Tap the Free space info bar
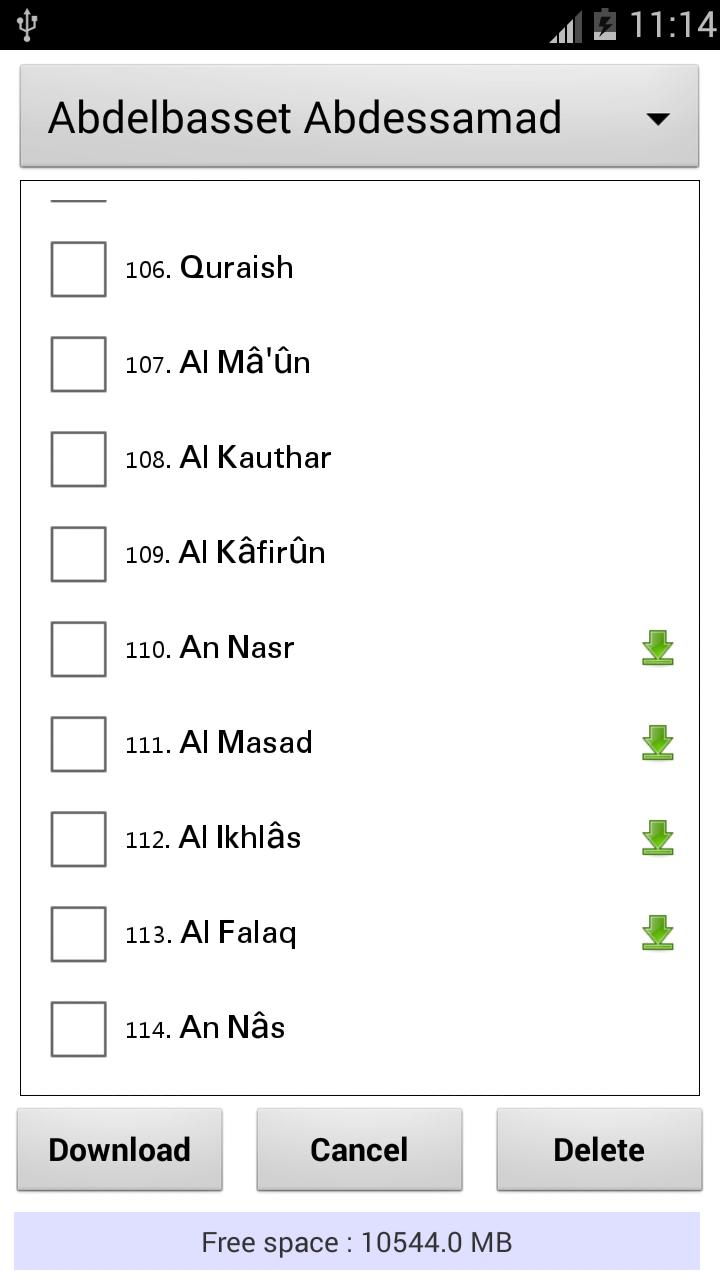The image size is (720, 1280). point(357,1243)
